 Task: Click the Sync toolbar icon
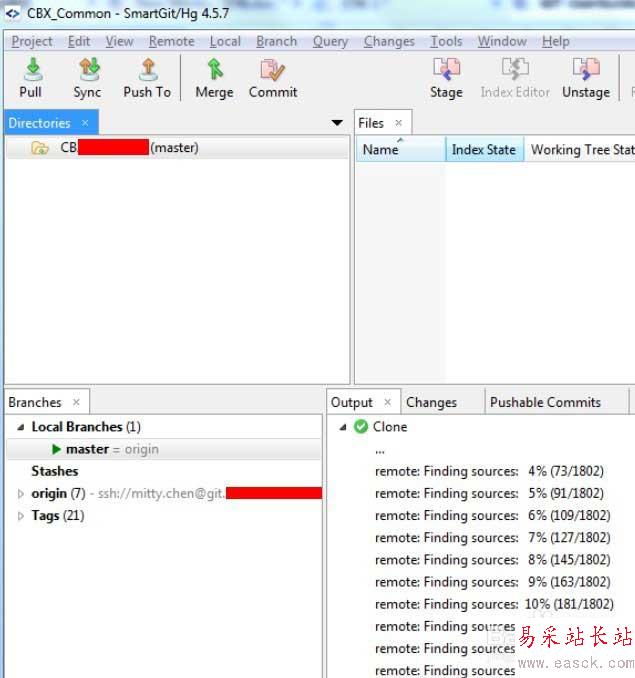point(89,70)
